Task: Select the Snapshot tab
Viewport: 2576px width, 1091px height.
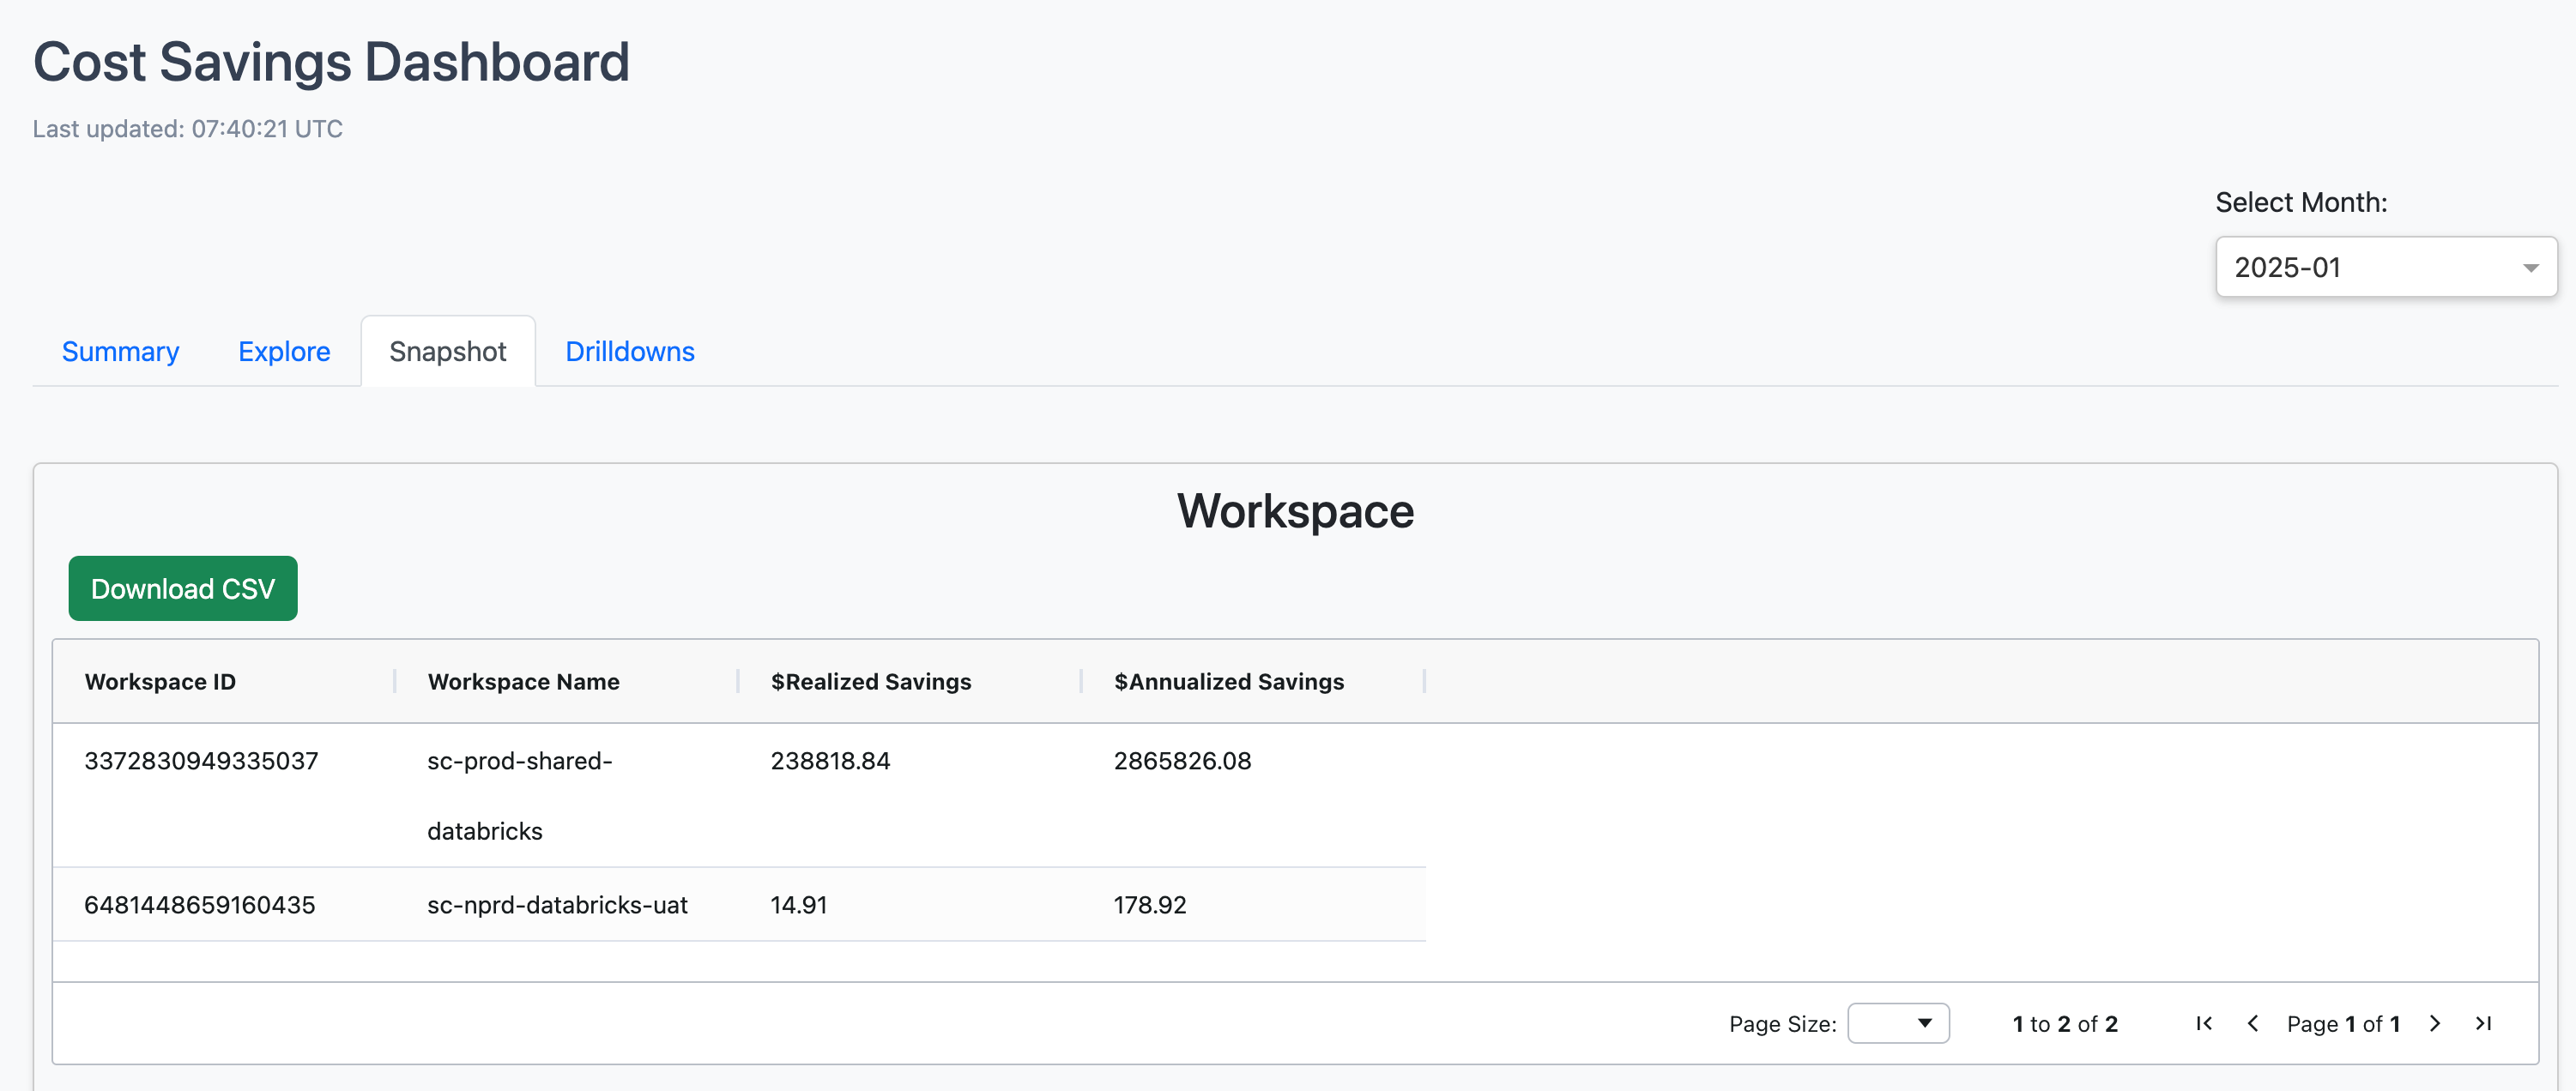Action: (447, 351)
